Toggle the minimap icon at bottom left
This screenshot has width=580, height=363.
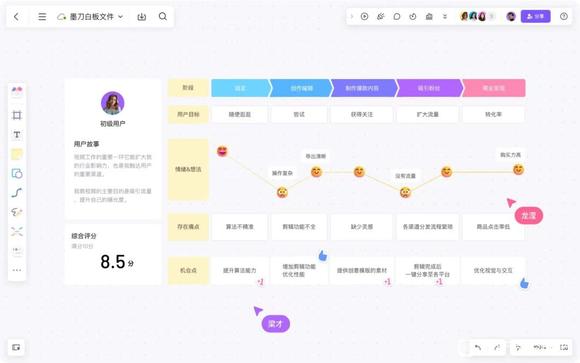pyautogui.click(x=16, y=347)
